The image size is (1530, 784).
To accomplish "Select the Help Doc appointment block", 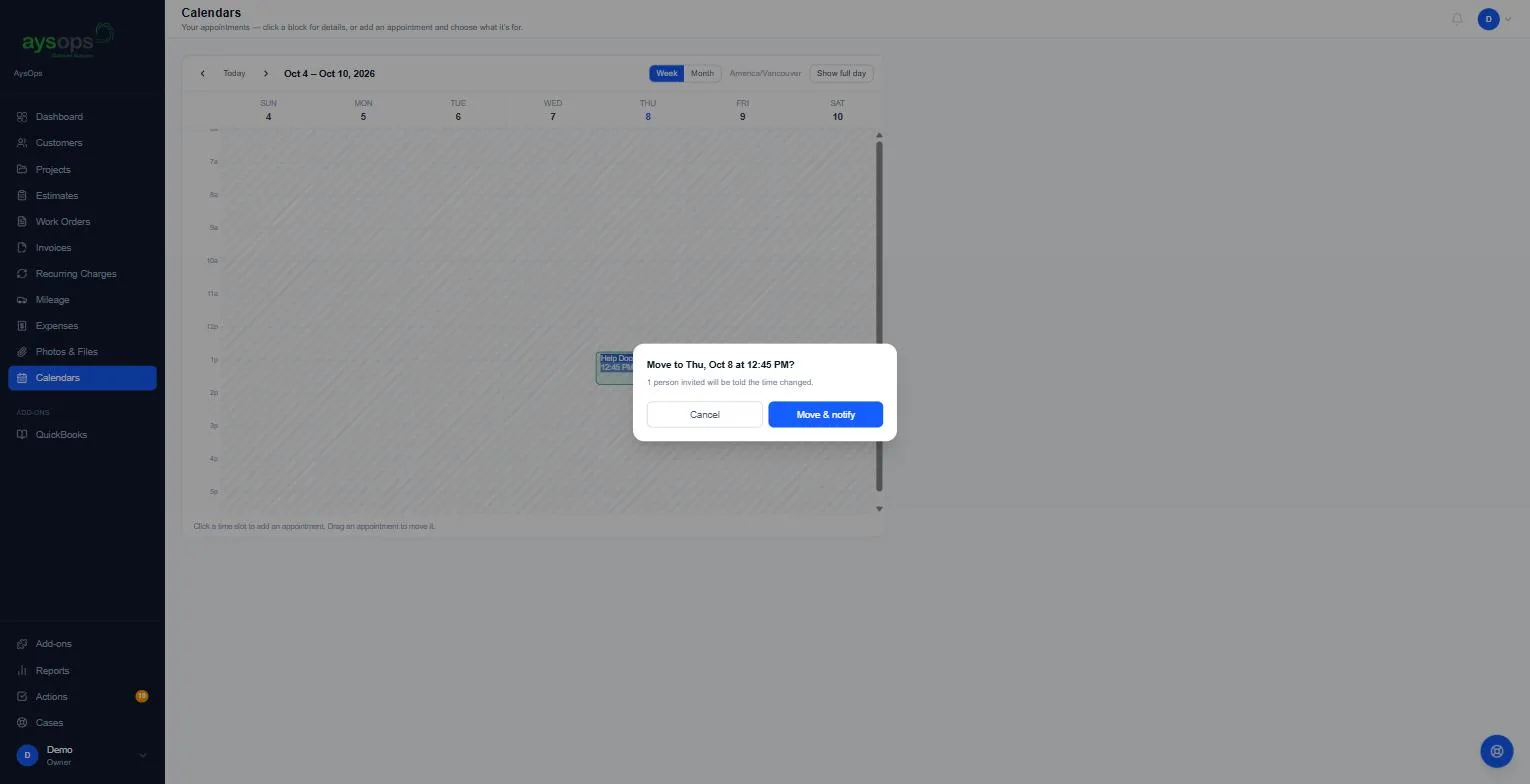I will pos(615,367).
